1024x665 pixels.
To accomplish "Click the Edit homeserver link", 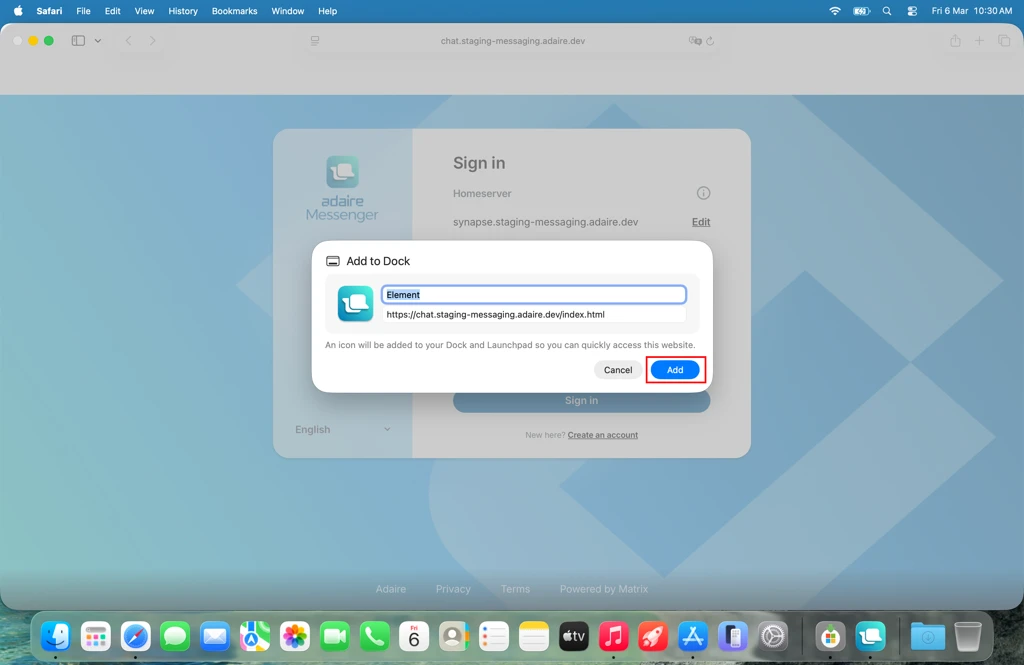I will point(701,222).
